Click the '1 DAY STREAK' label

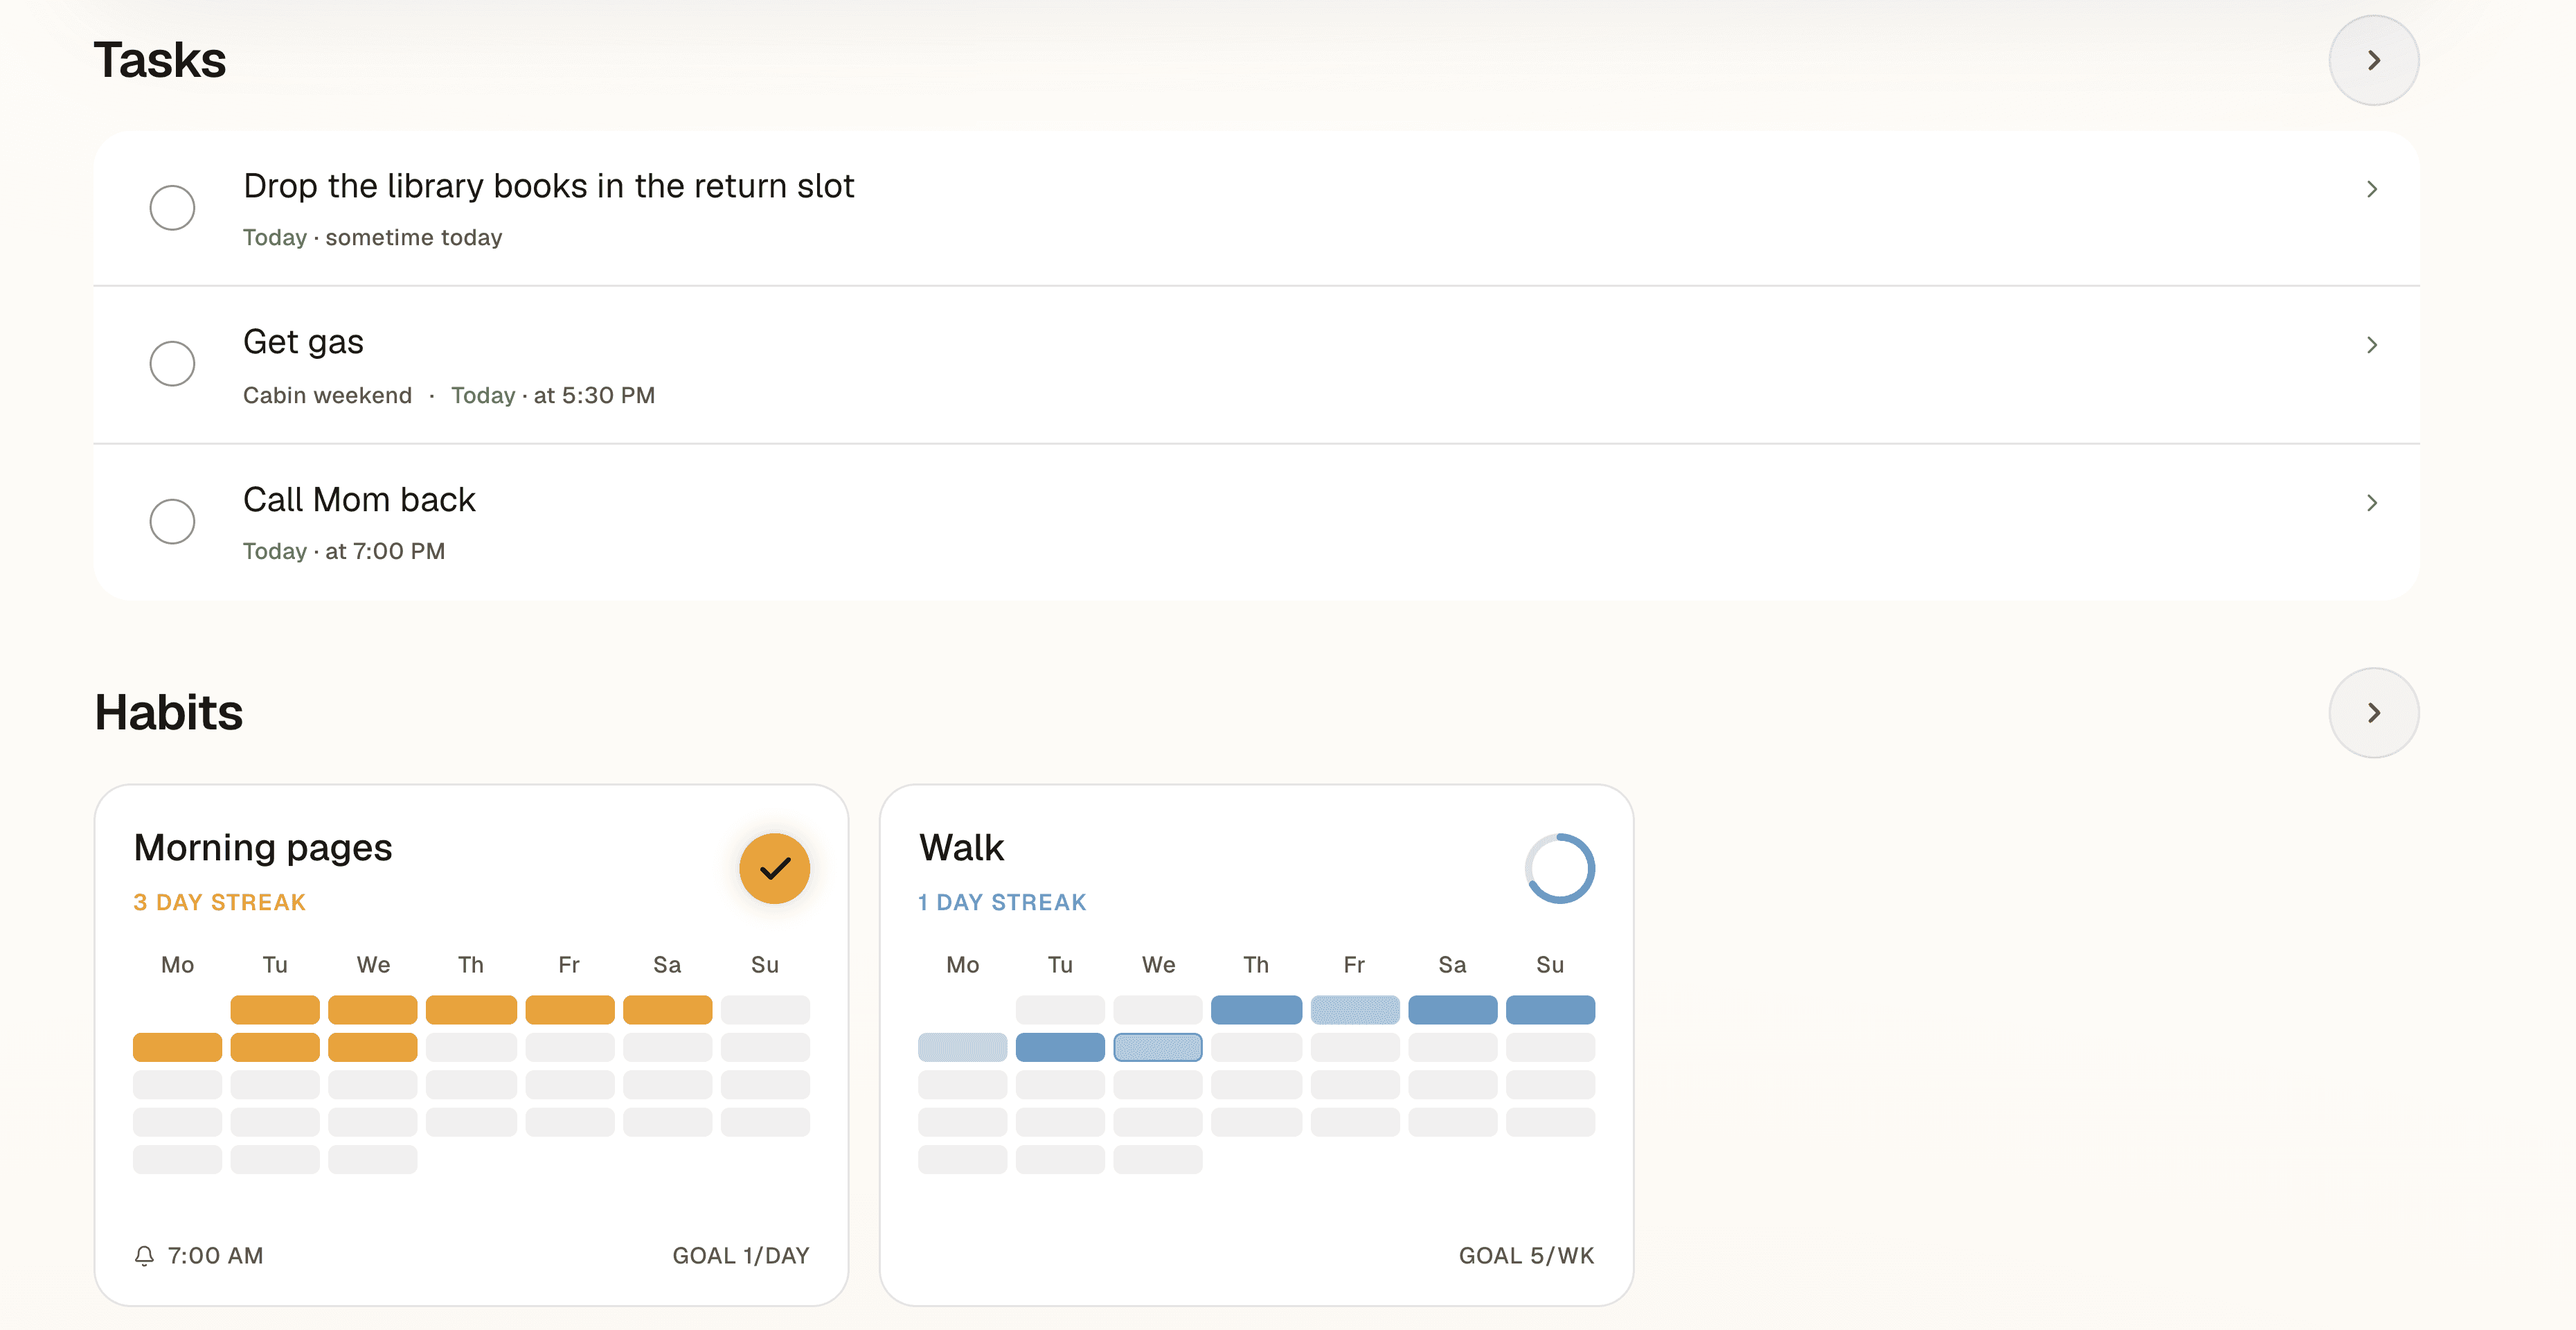pos(1002,903)
